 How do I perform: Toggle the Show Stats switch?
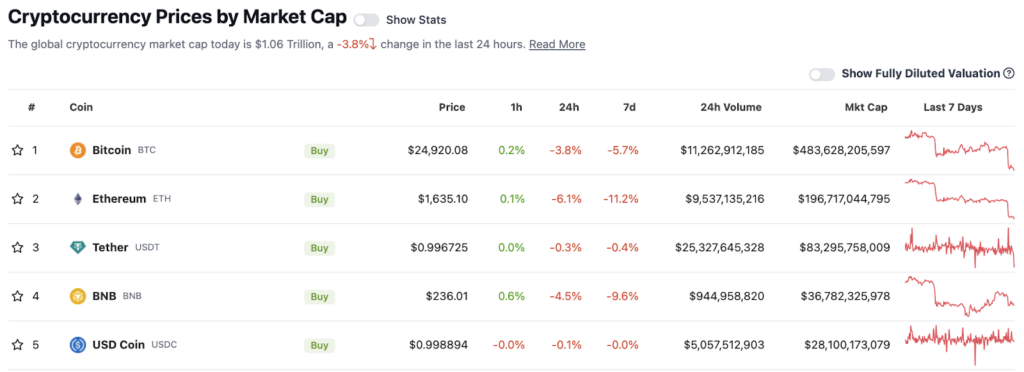366,20
